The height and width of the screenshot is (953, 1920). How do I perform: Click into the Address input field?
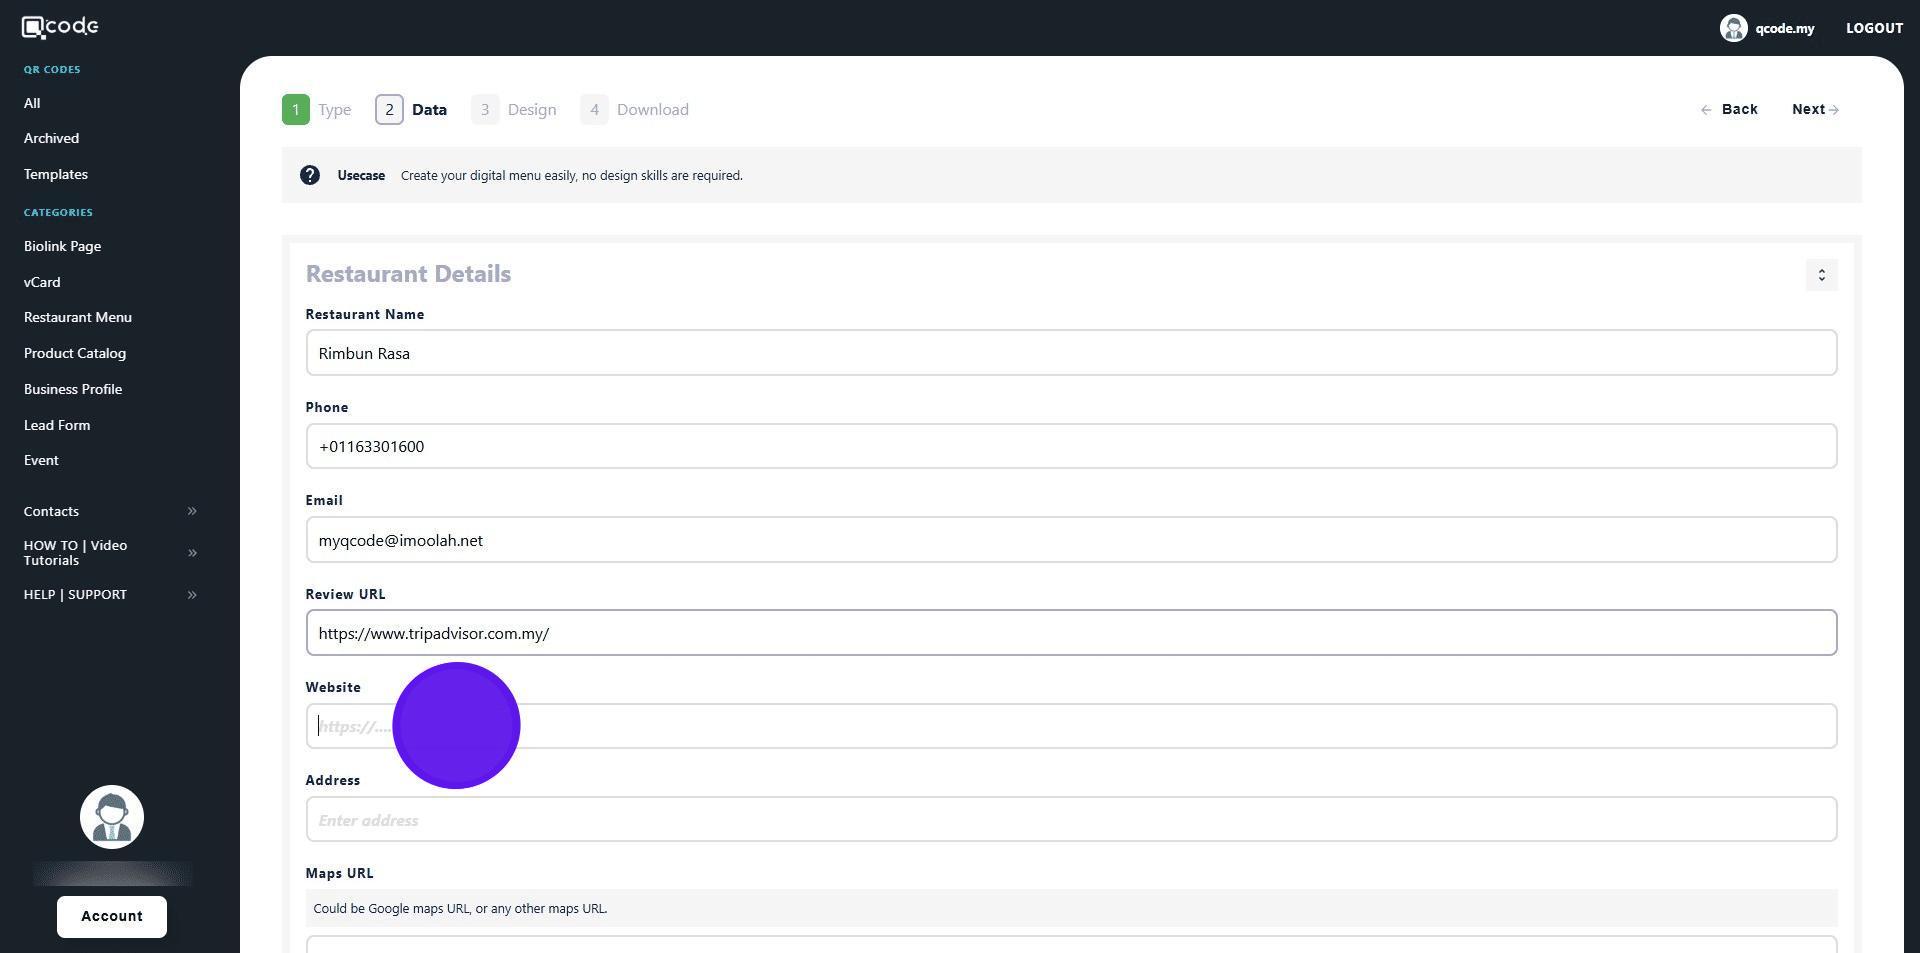pyautogui.click(x=1070, y=820)
